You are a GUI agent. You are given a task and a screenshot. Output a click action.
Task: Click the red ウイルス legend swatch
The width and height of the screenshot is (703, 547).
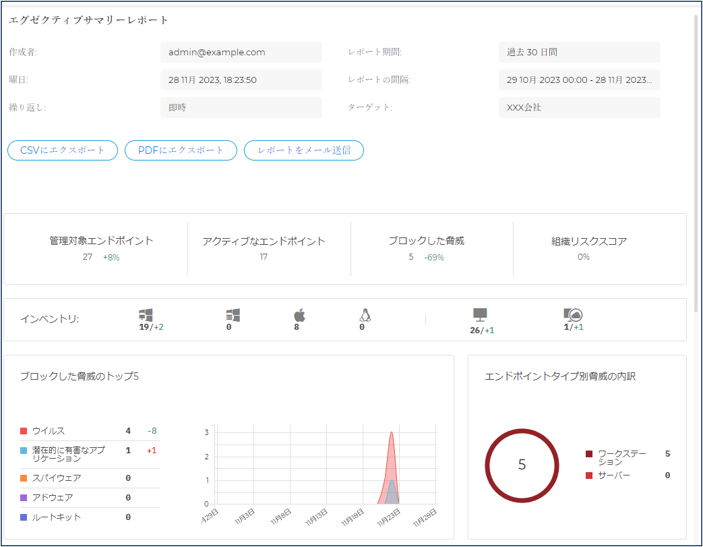point(24,431)
